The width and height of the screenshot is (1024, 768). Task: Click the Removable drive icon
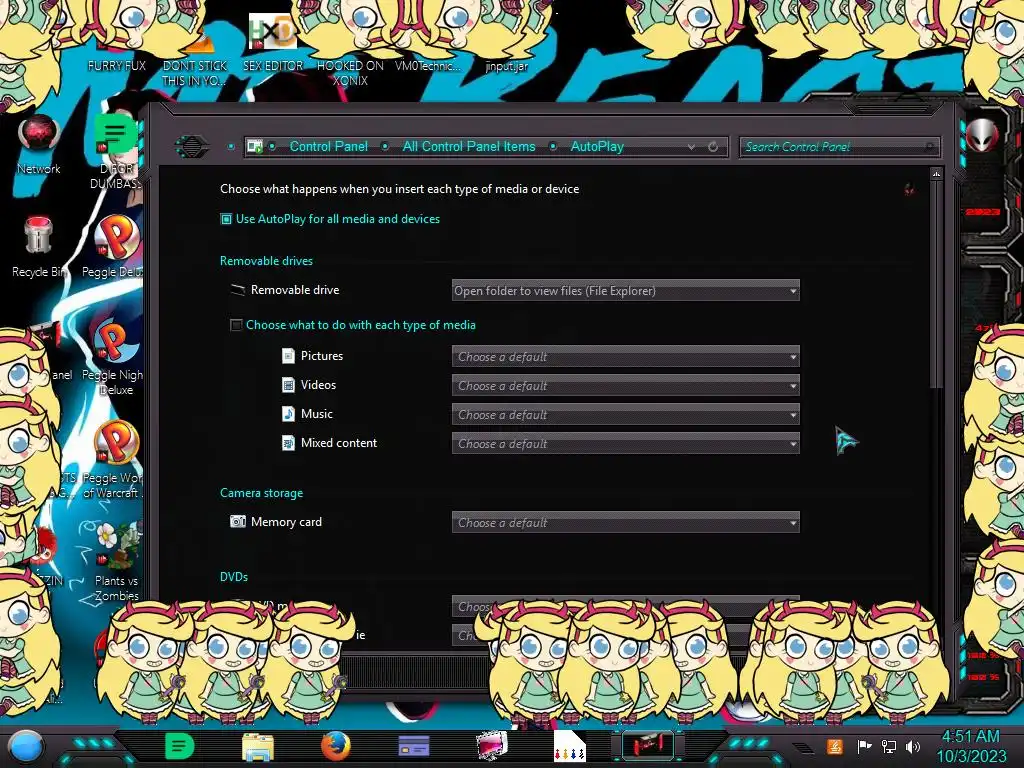click(238, 289)
